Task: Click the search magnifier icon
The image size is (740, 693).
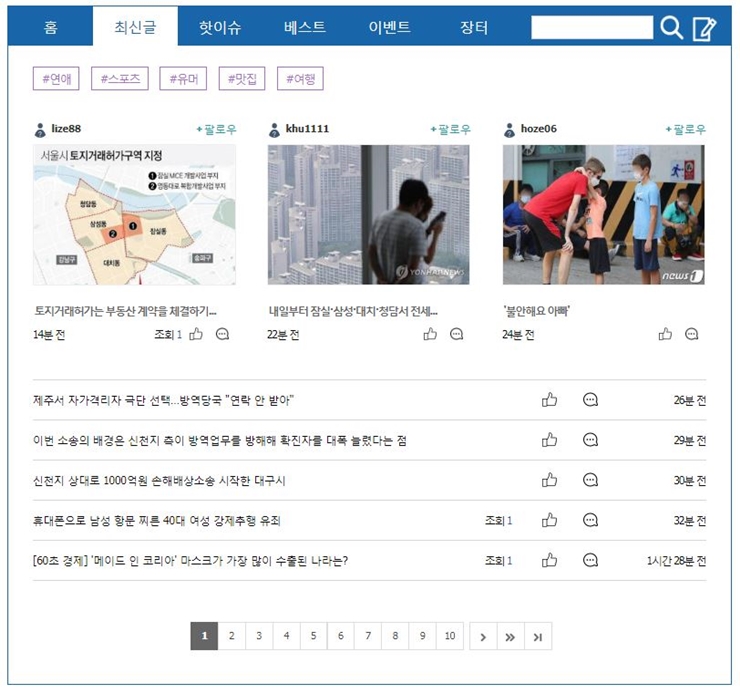Action: pyautogui.click(x=671, y=28)
